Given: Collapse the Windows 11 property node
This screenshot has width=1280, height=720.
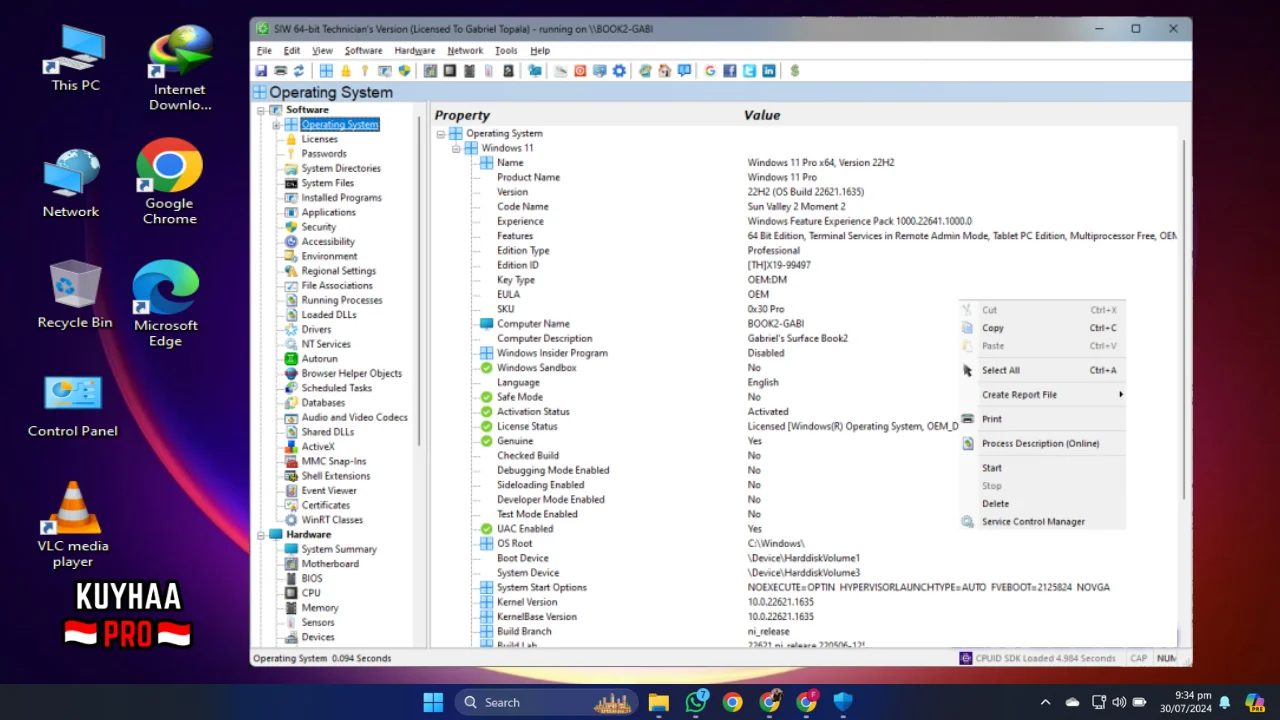Looking at the screenshot, I should [x=456, y=148].
